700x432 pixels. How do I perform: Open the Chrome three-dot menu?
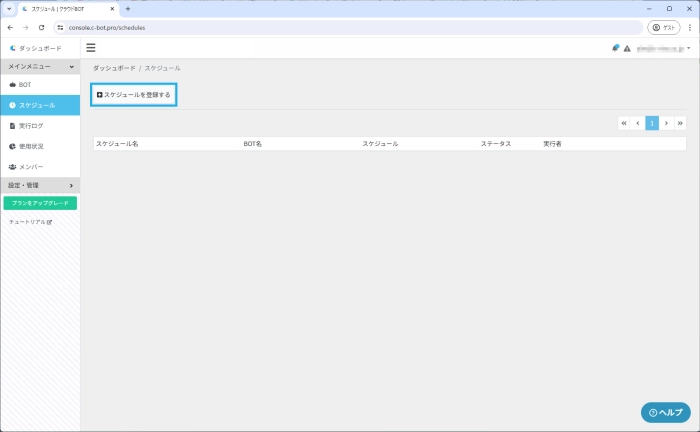(x=687, y=28)
